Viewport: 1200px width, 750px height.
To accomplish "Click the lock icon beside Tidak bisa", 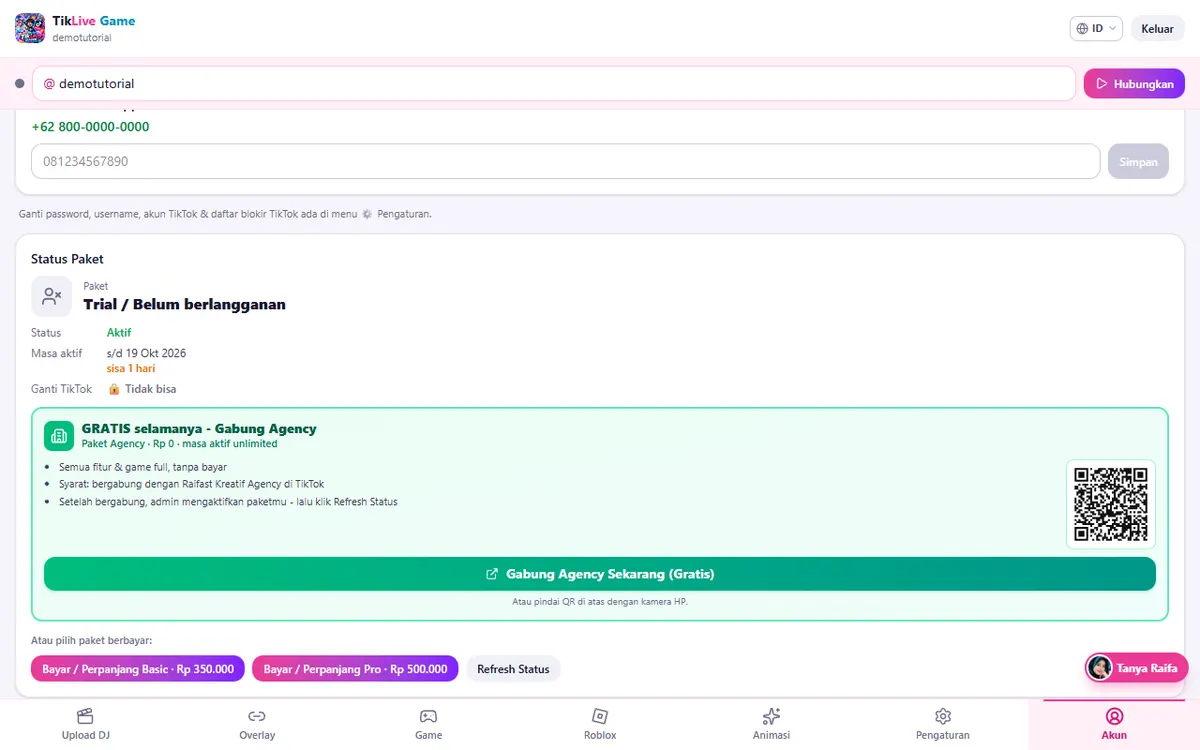I will coord(114,389).
